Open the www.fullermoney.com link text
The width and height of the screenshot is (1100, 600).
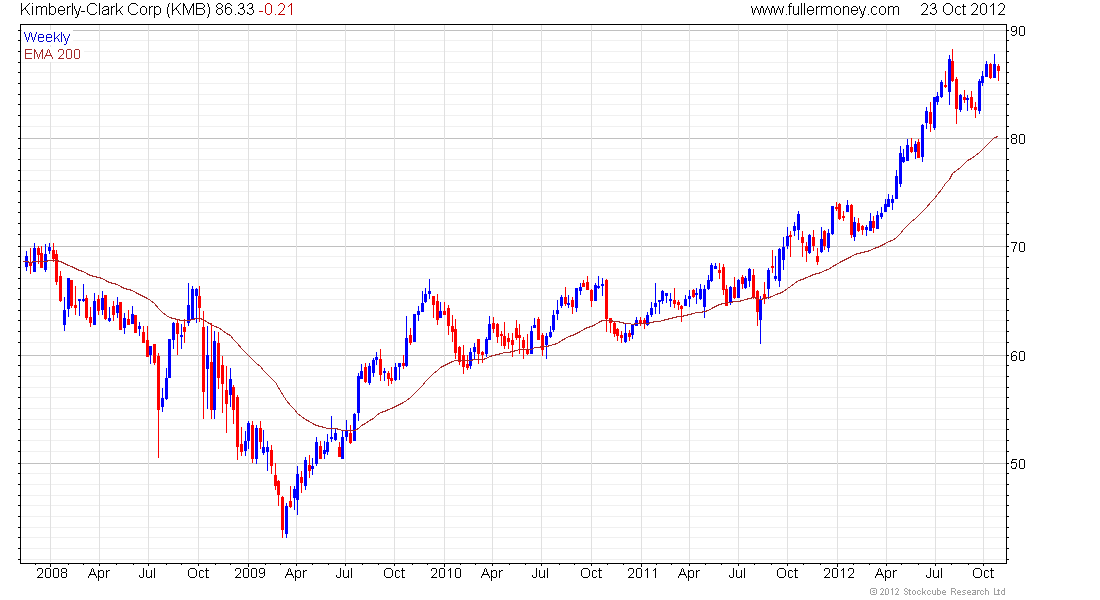(x=825, y=10)
